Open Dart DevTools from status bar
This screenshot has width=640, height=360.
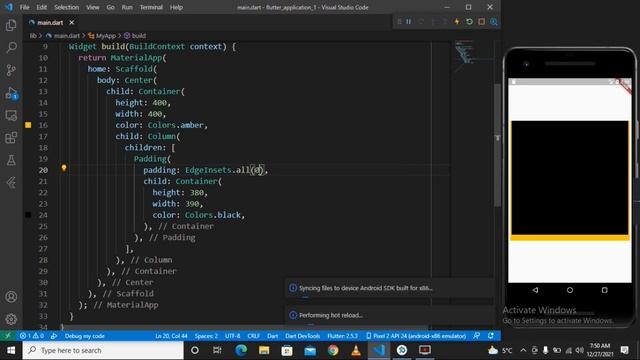302,336
